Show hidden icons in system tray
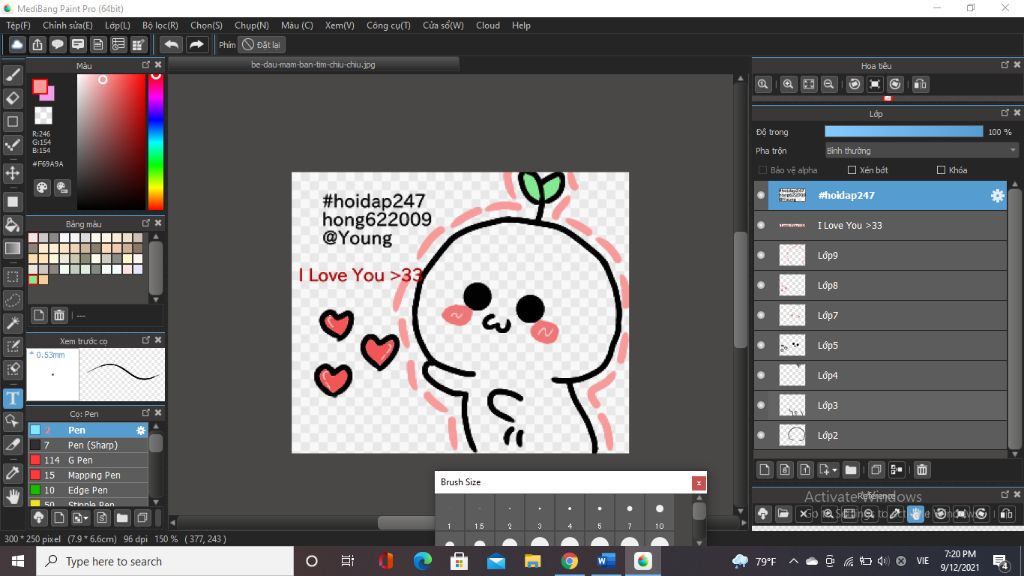This screenshot has width=1024, height=576. [x=793, y=561]
